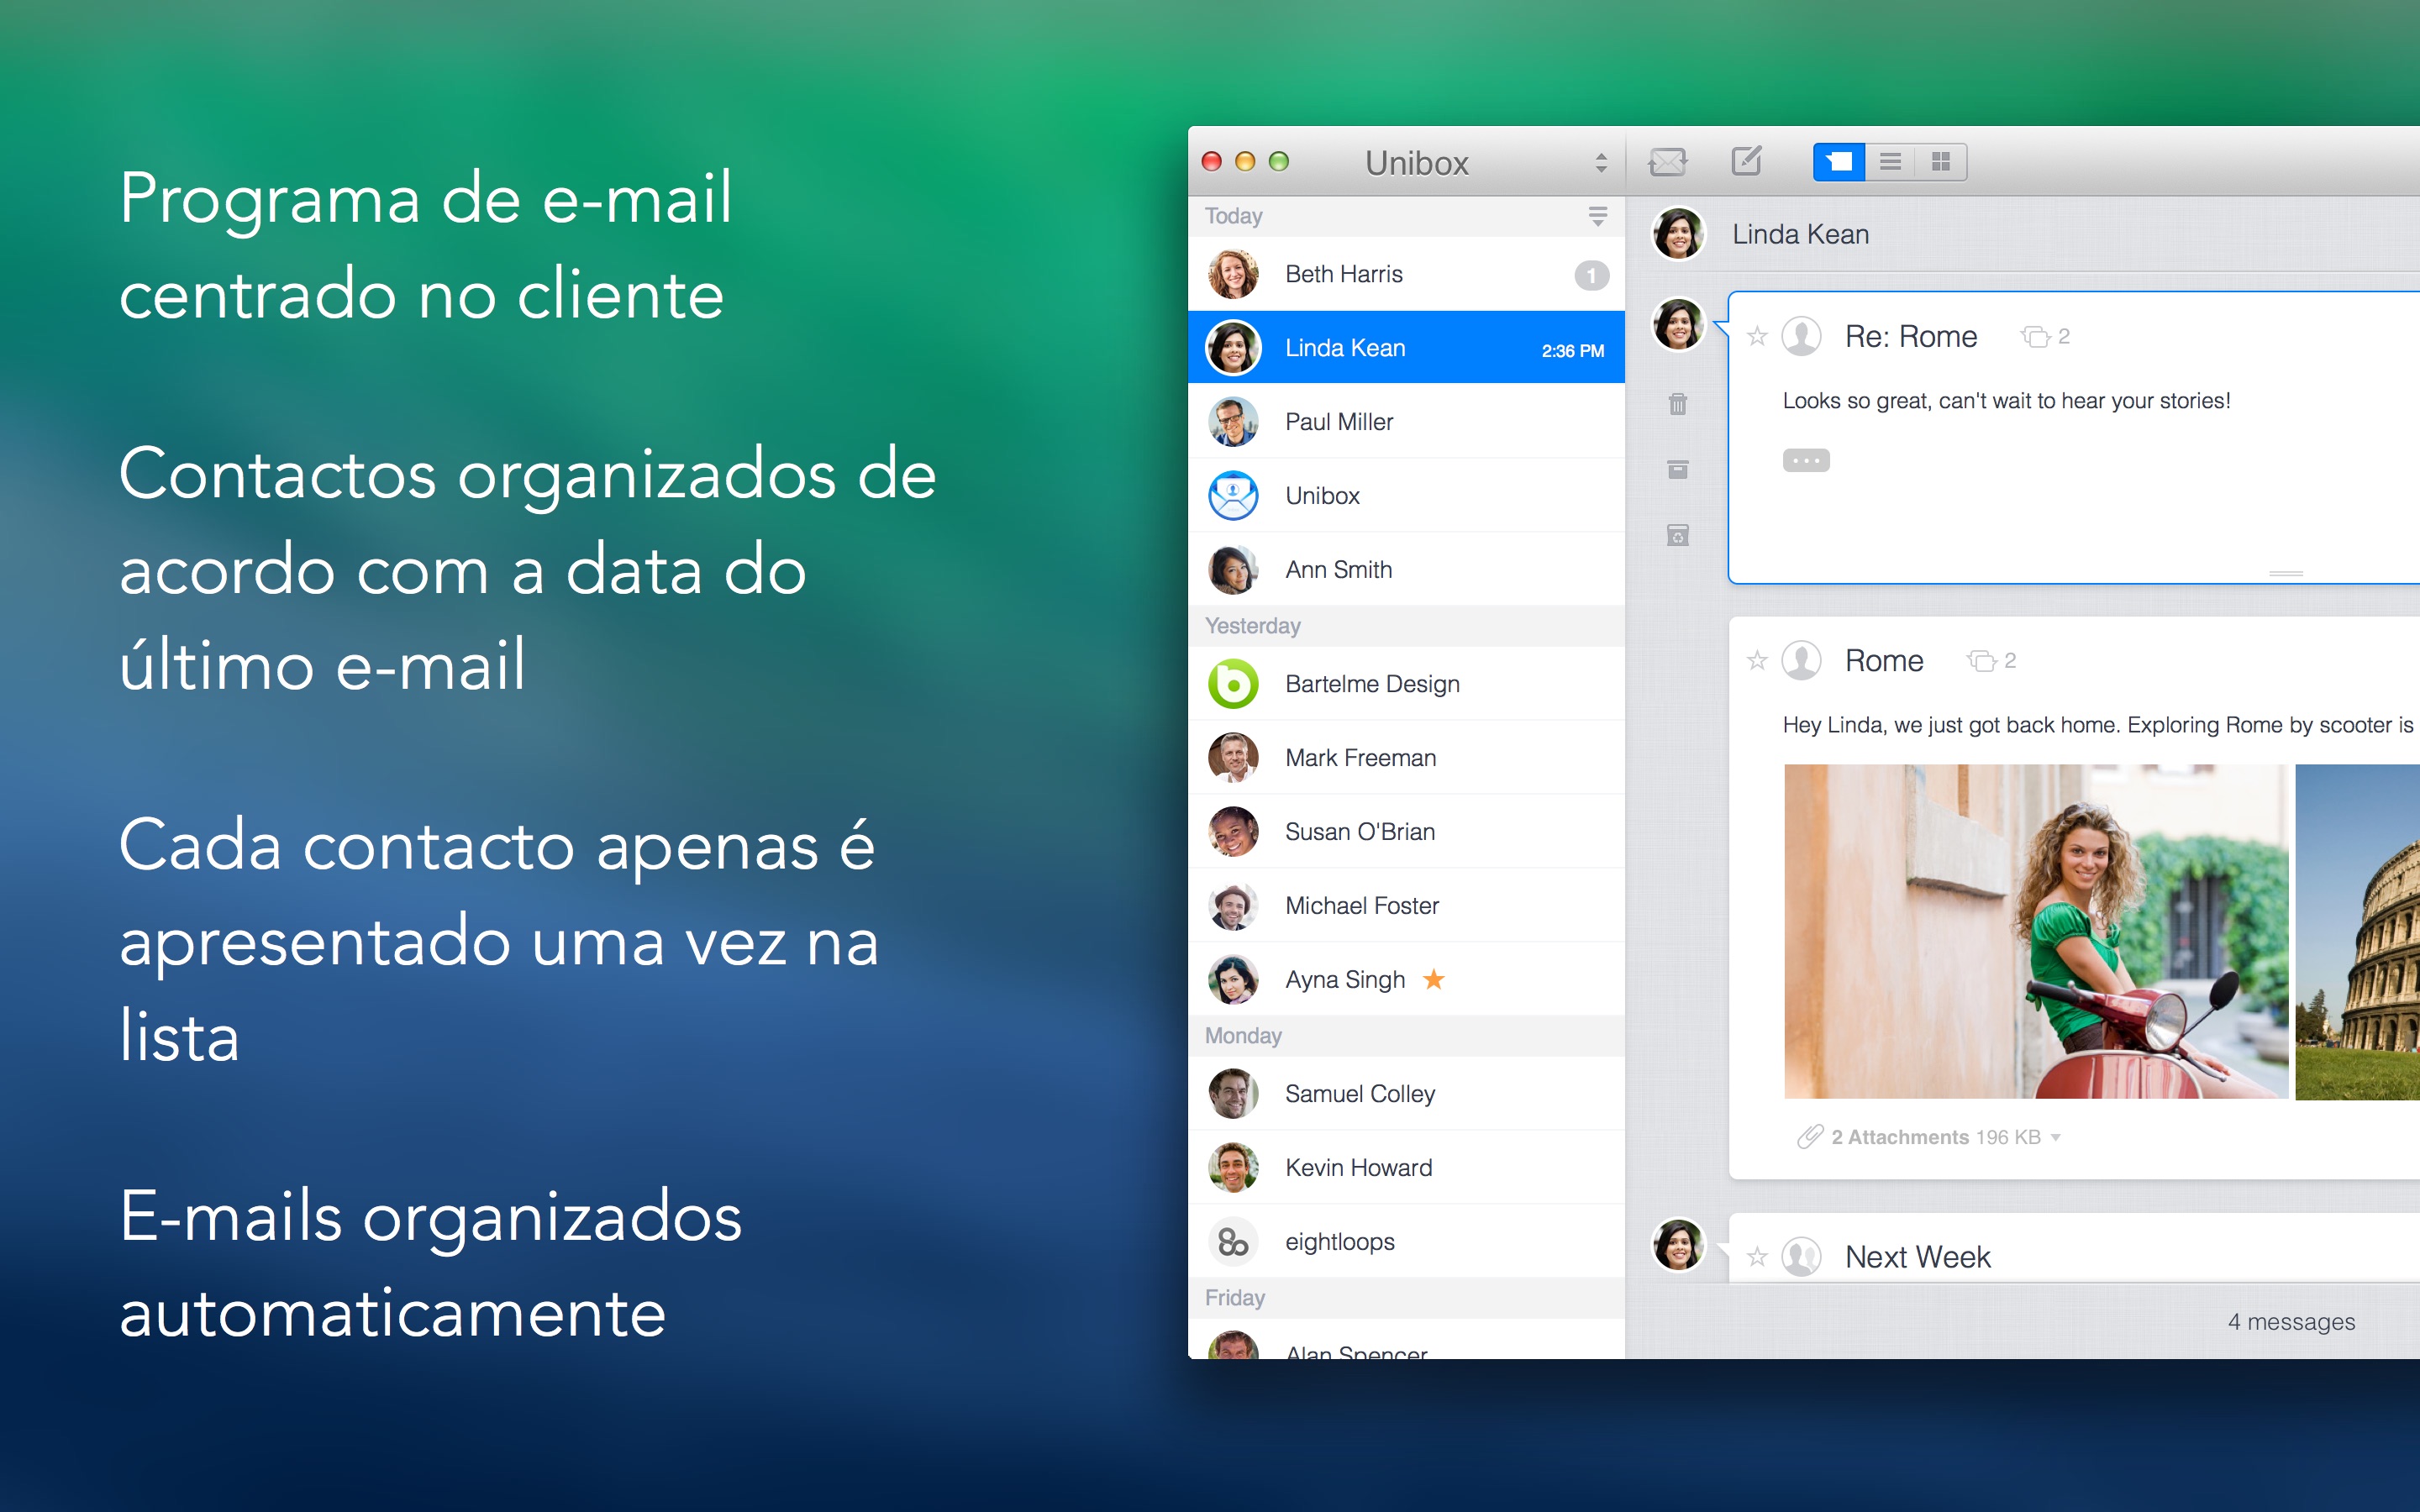Screen dimensions: 2420x1512
Task: Click the Monday section header
Action: [x=1406, y=1036]
